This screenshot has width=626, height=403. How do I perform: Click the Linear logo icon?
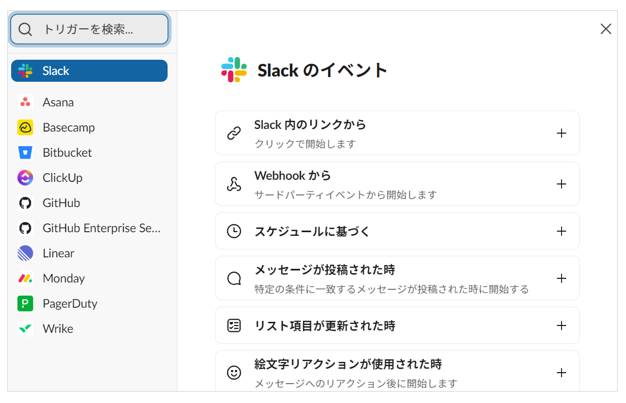[x=25, y=253]
